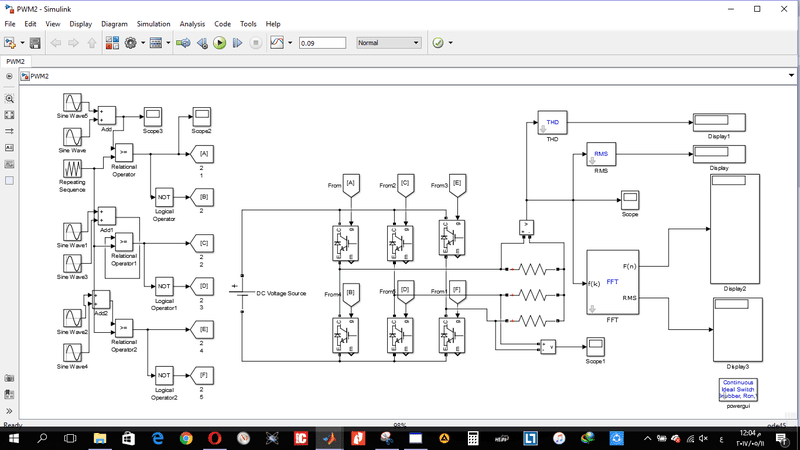
Task: Click the Fit to View palette icon
Action: click(x=10, y=115)
